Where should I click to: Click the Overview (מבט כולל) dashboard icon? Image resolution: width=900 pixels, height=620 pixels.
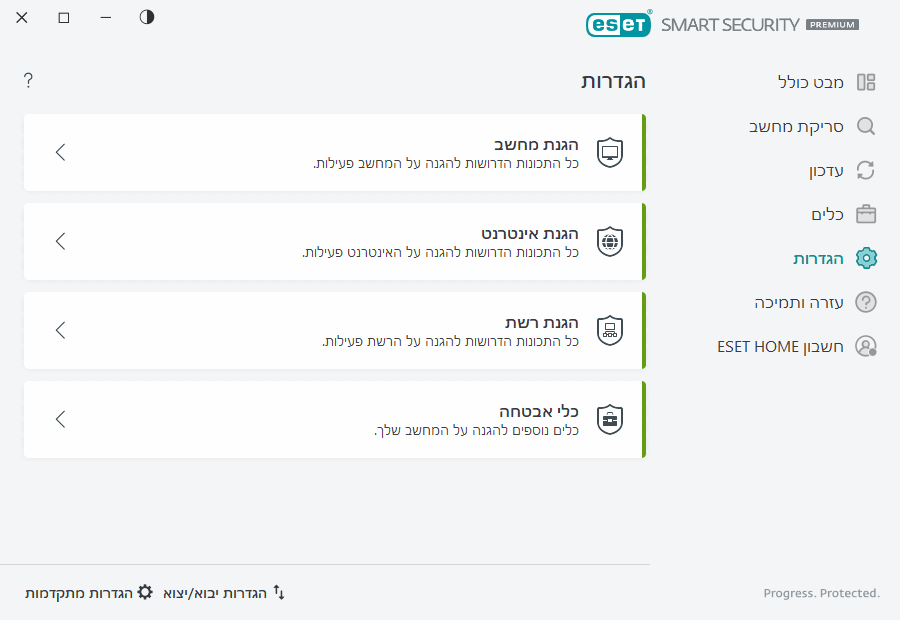tap(866, 82)
